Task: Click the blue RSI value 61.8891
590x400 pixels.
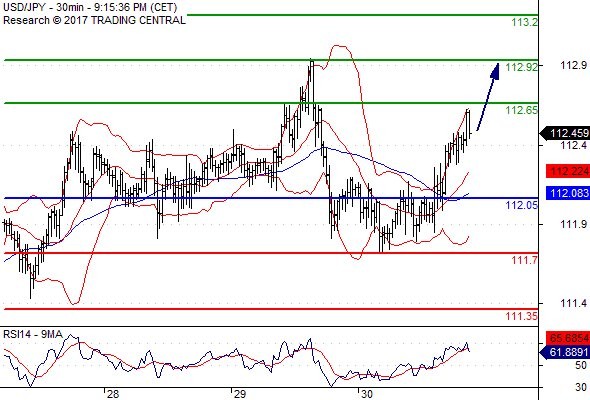Action: click(565, 353)
